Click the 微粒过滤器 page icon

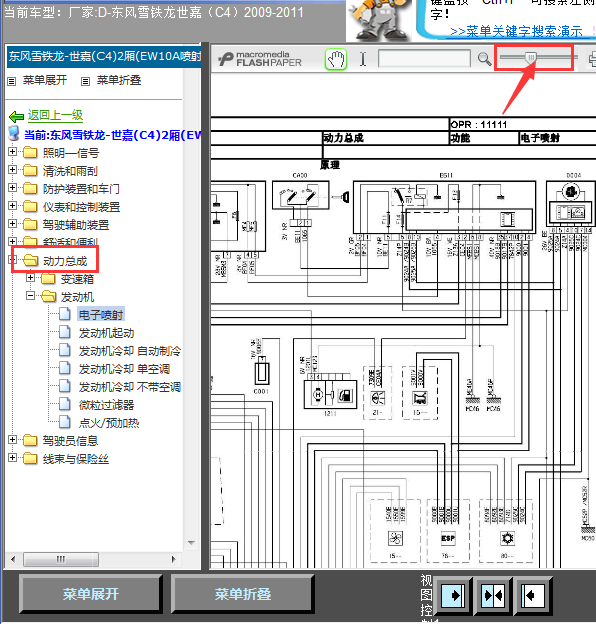[65, 404]
